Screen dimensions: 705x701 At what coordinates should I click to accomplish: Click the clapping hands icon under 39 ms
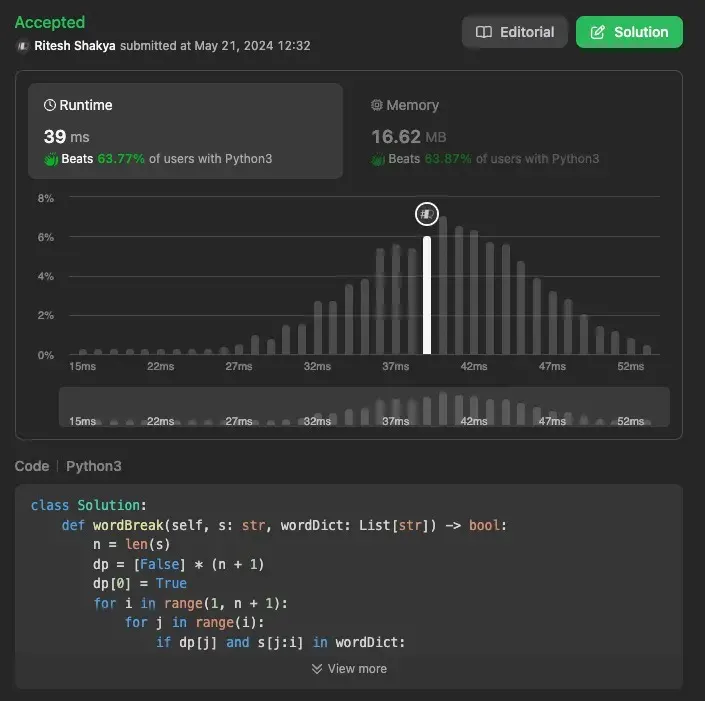[x=51, y=159]
